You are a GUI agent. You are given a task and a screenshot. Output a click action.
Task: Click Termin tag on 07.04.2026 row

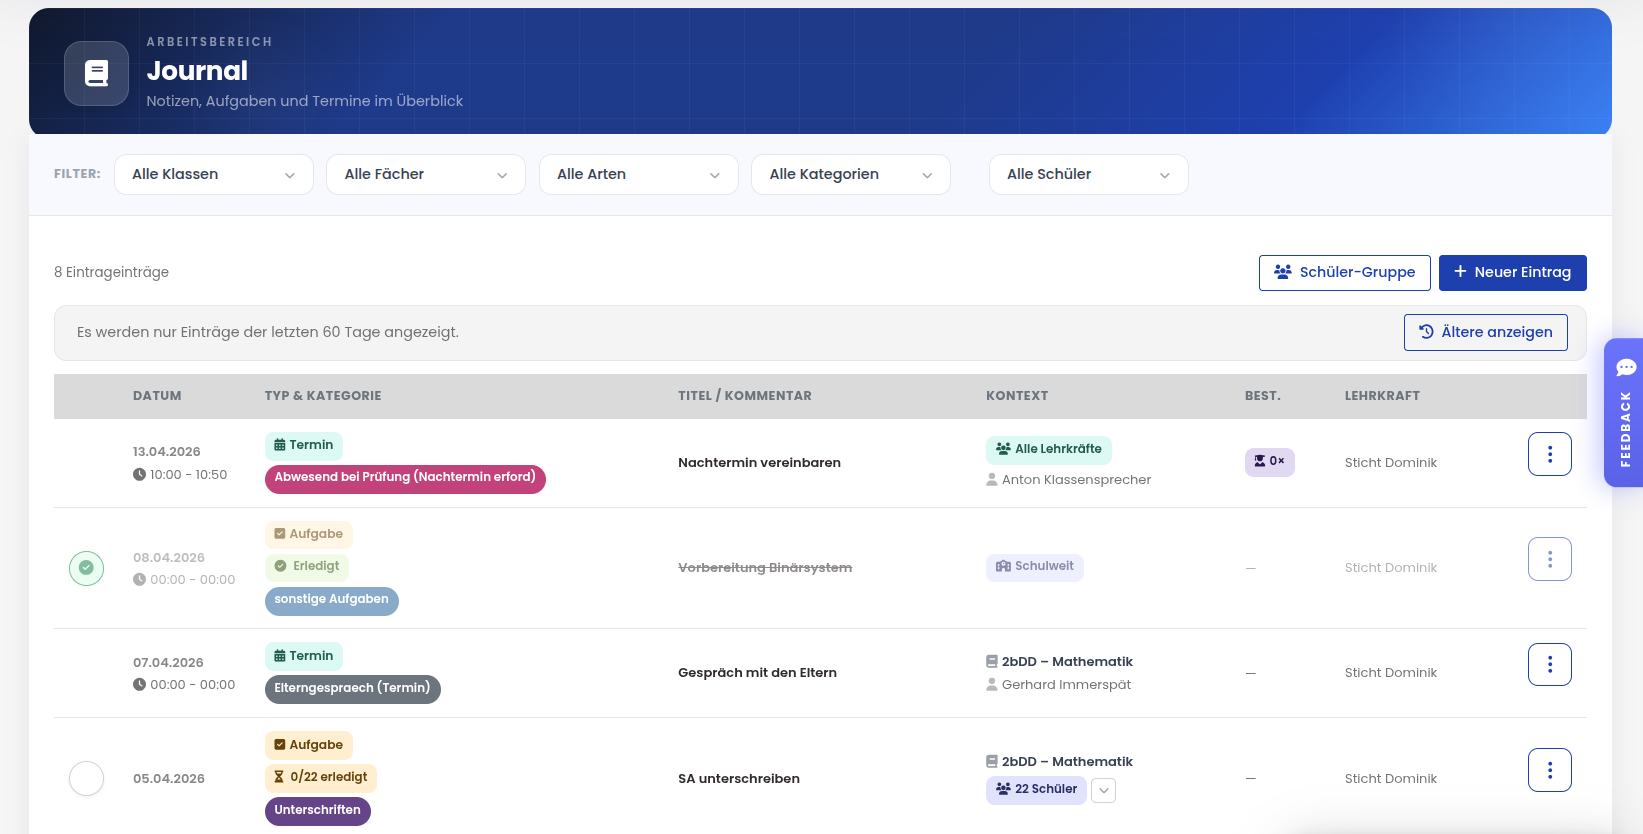coord(304,656)
